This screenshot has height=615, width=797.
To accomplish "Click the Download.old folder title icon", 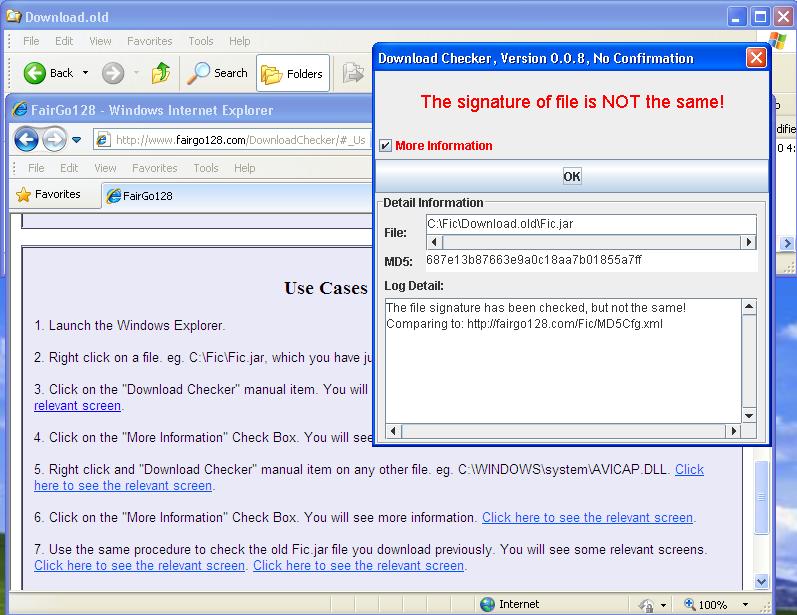I will [14, 16].
